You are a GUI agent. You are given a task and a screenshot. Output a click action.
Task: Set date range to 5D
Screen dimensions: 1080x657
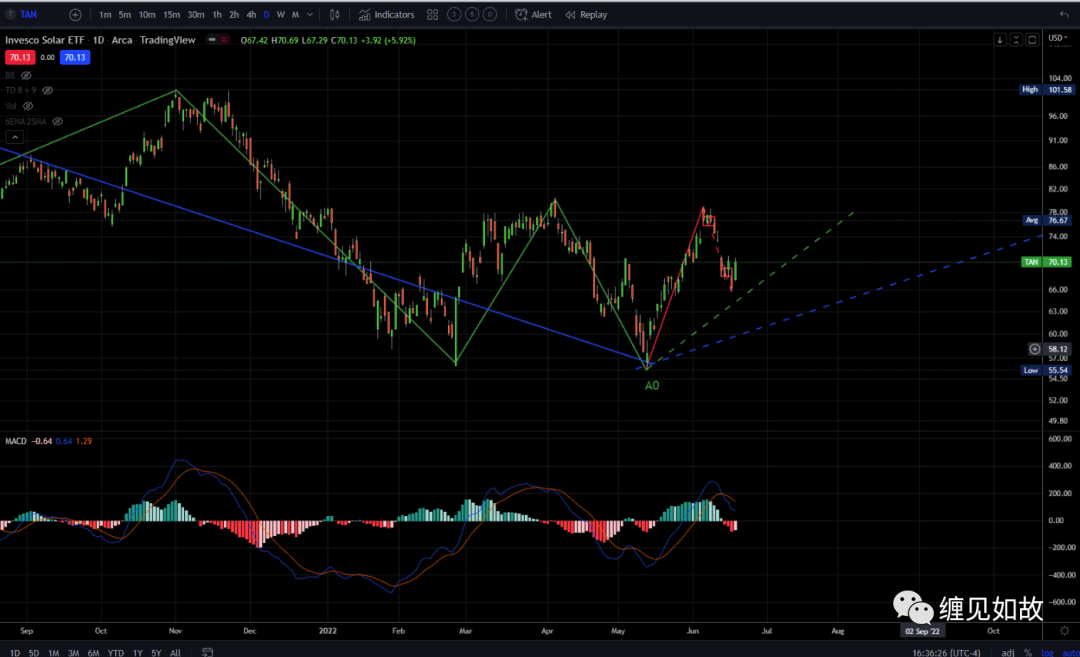click(34, 652)
